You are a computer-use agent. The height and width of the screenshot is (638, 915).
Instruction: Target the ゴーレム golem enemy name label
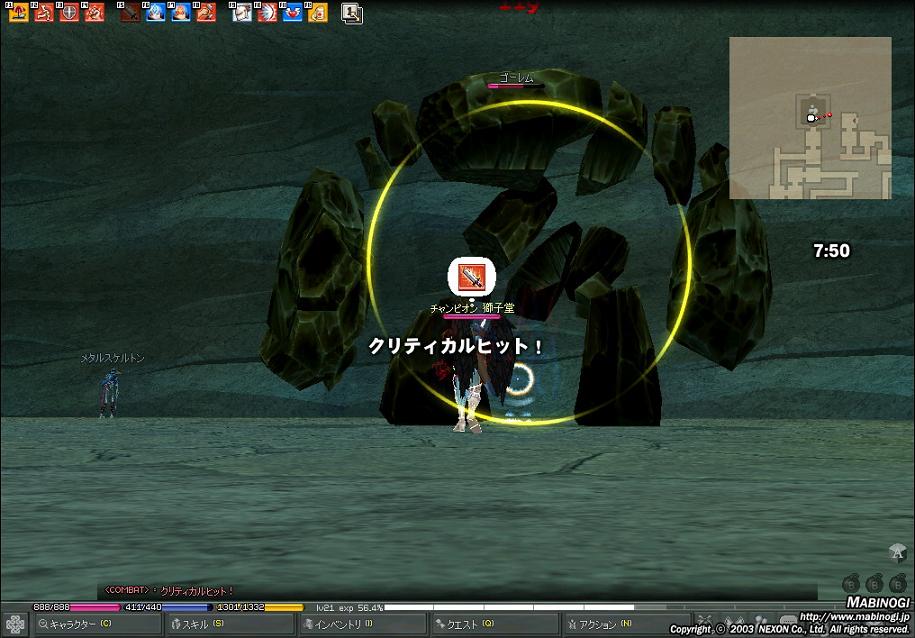point(516,77)
